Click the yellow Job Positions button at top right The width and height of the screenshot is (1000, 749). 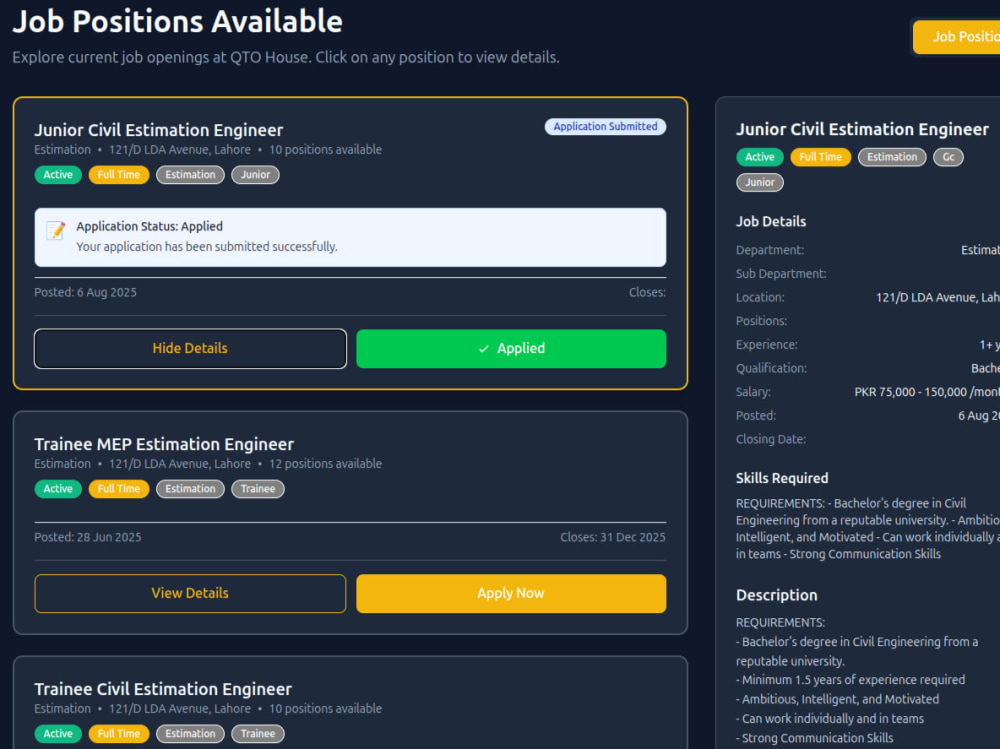point(957,37)
